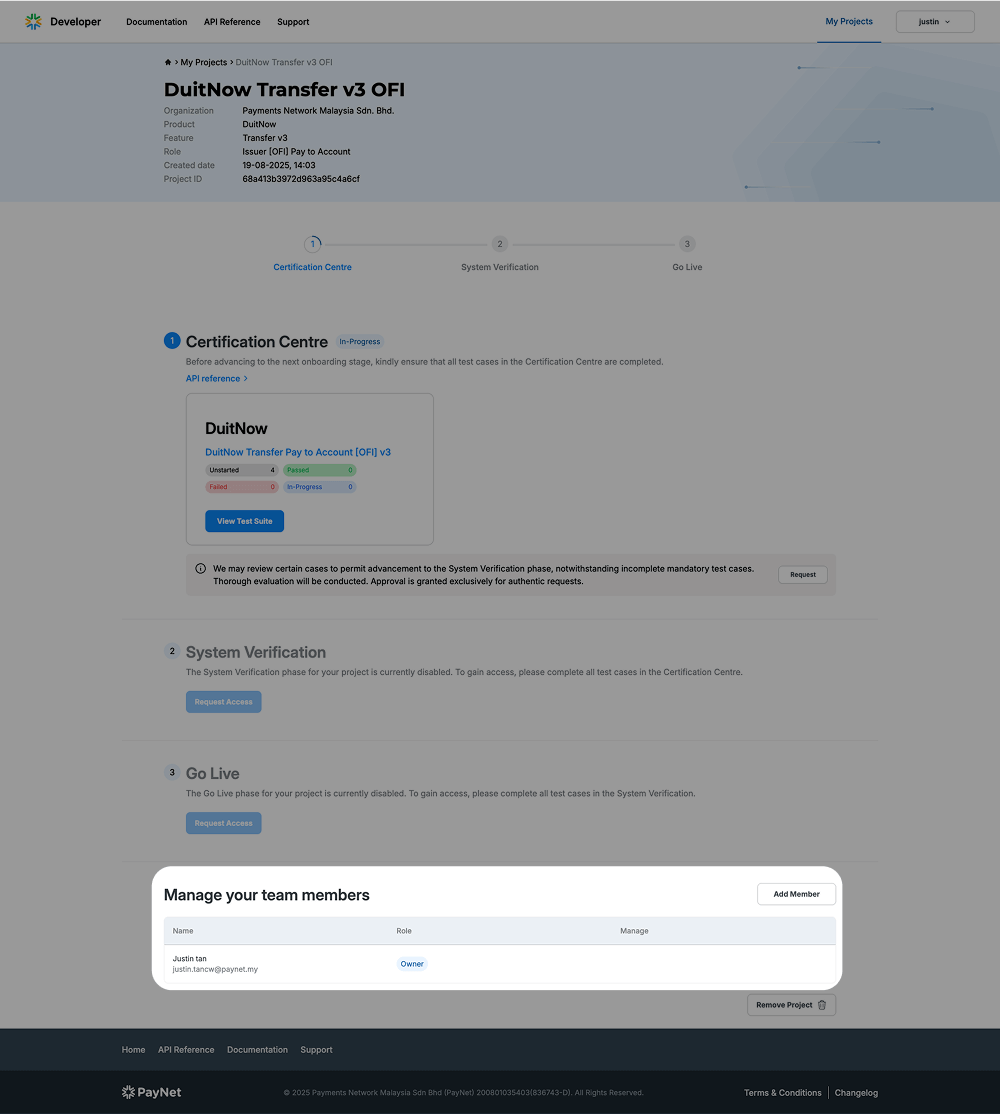Click the Request button in notice
This screenshot has height=1114, width=1000.
point(803,575)
